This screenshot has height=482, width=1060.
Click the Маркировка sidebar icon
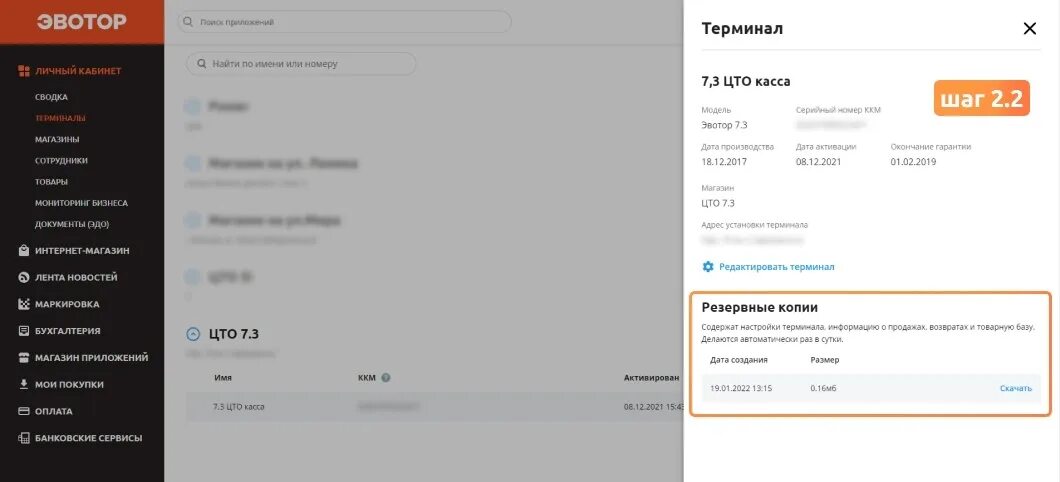pos(24,304)
